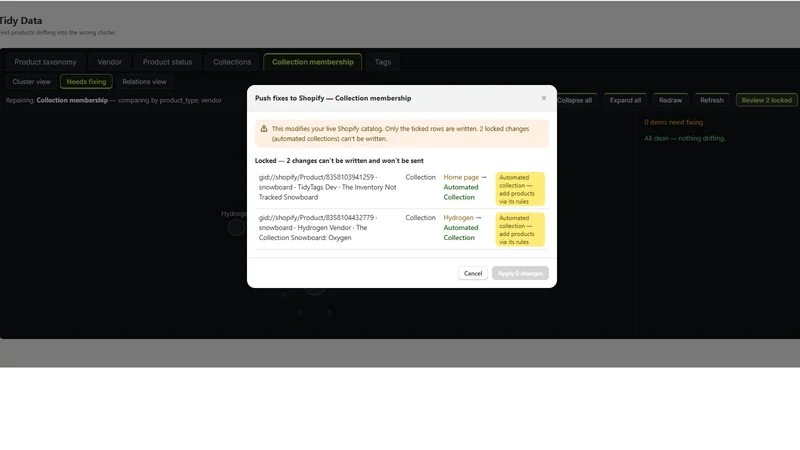Redraw the cluster graph
This screenshot has height=450, width=800.
(x=670, y=100)
